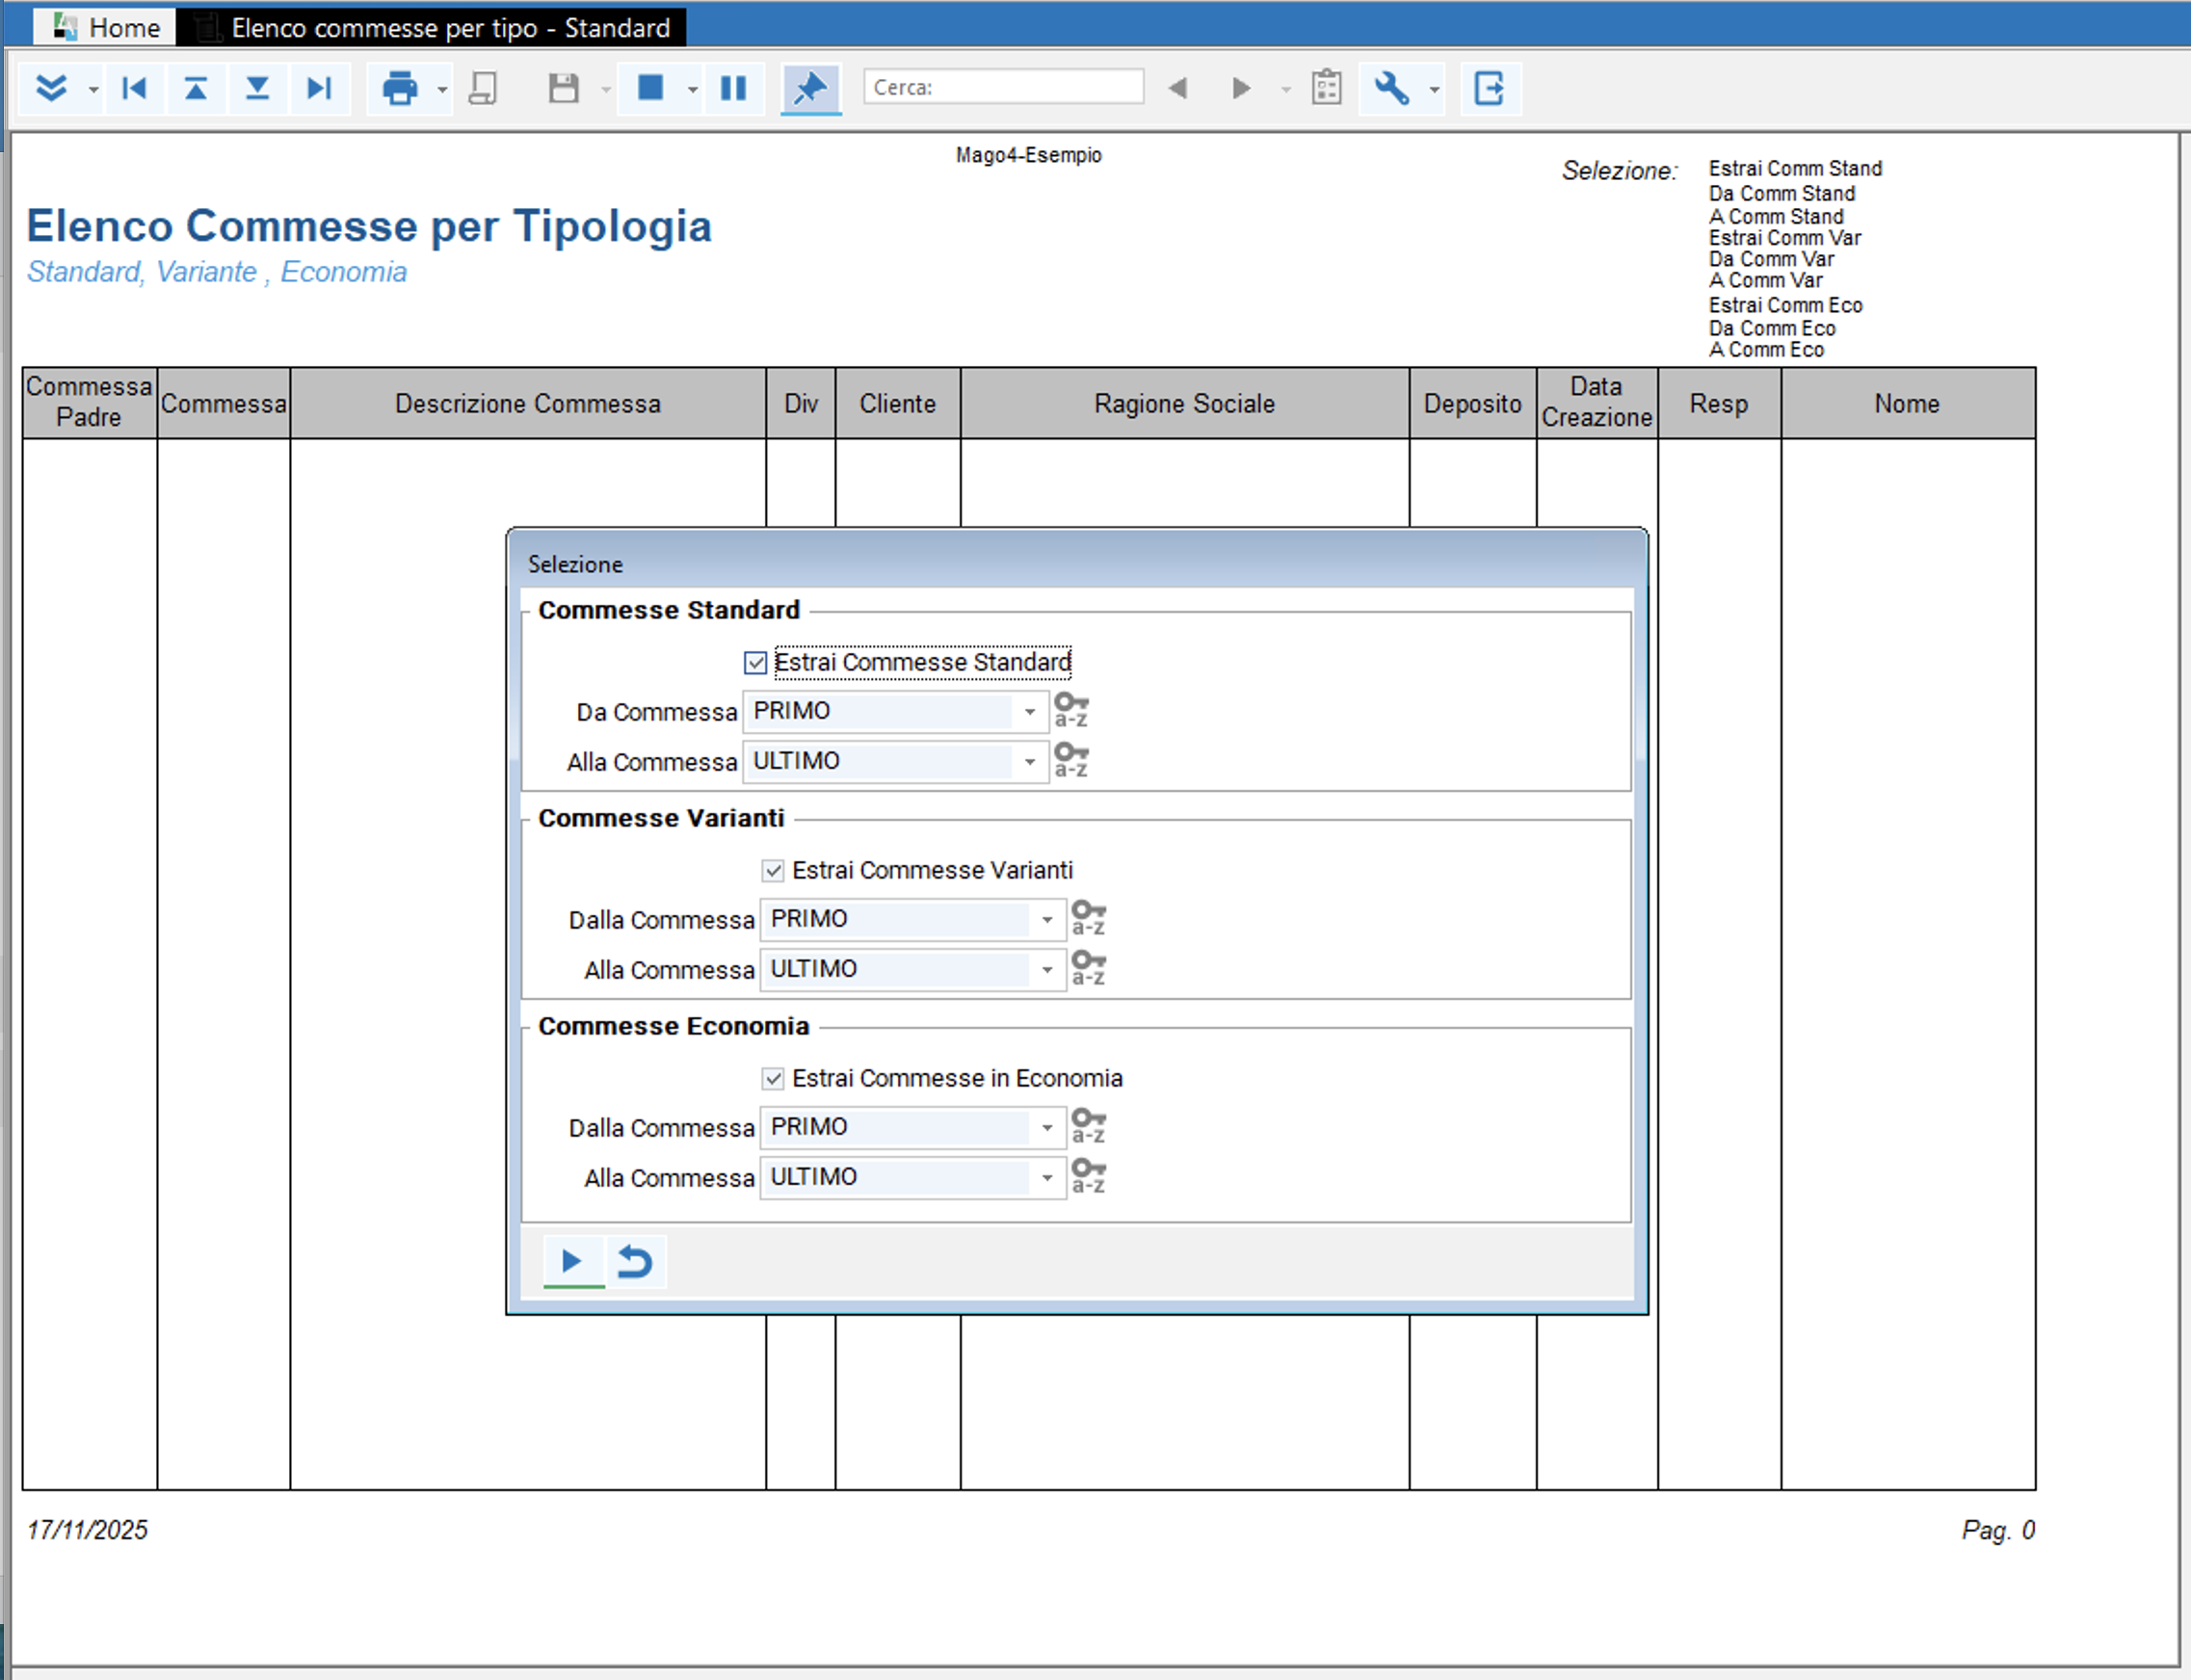Stop report execution with square icon

point(651,88)
